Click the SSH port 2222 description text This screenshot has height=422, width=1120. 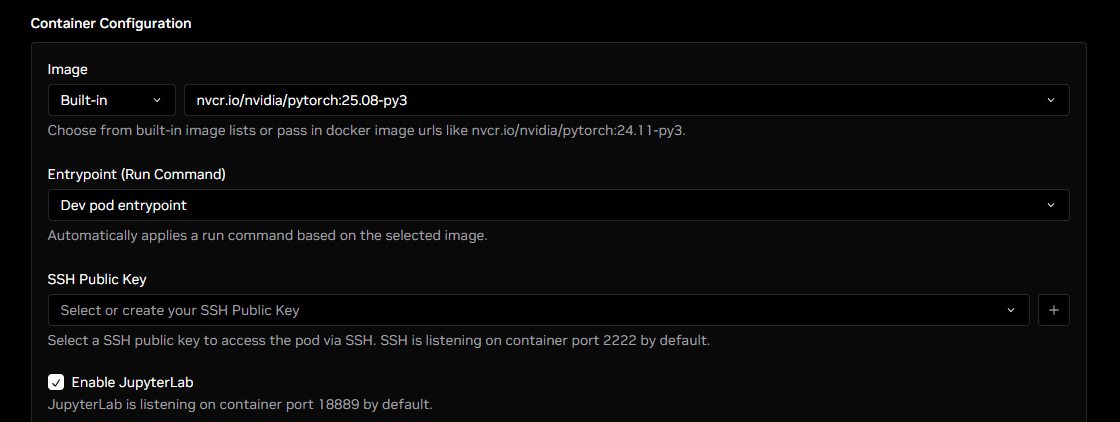378,341
